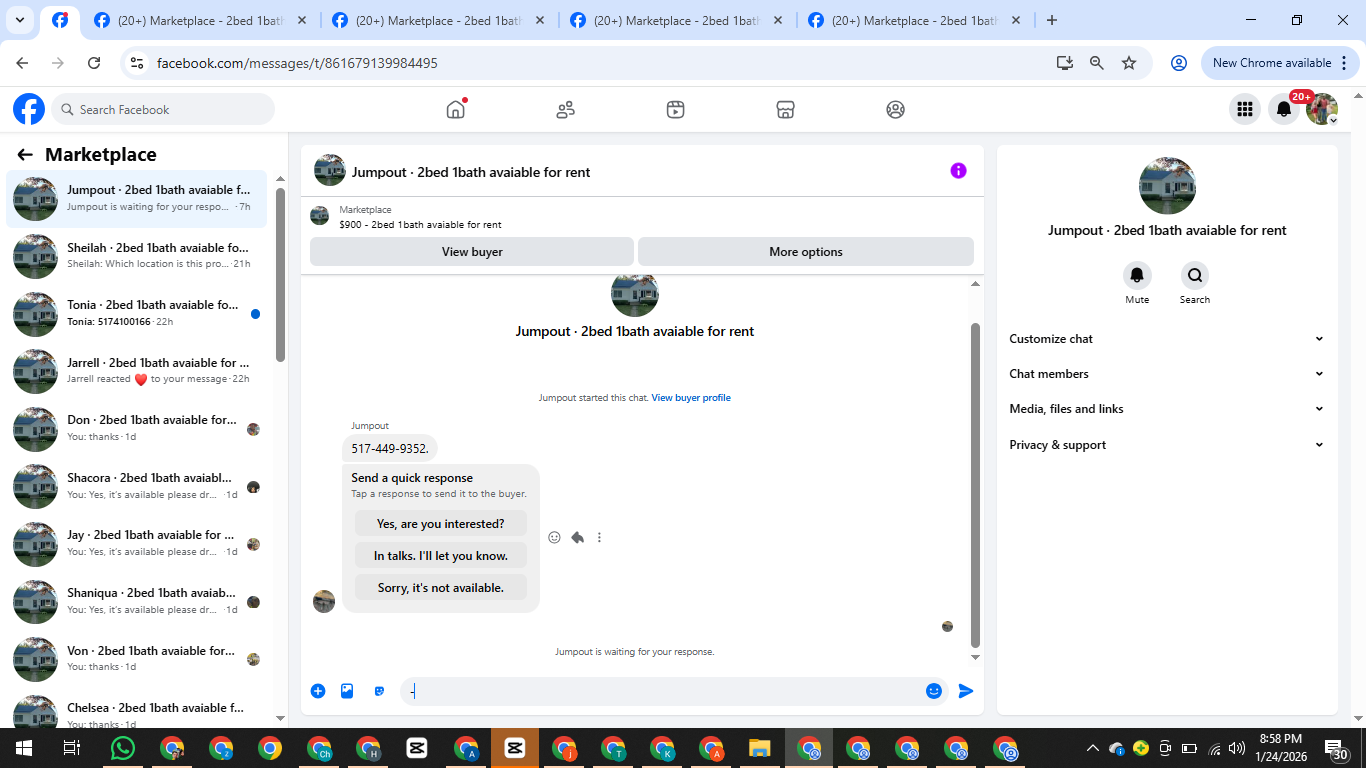
Task: Expand the Privacy & support section
Action: 1167,445
